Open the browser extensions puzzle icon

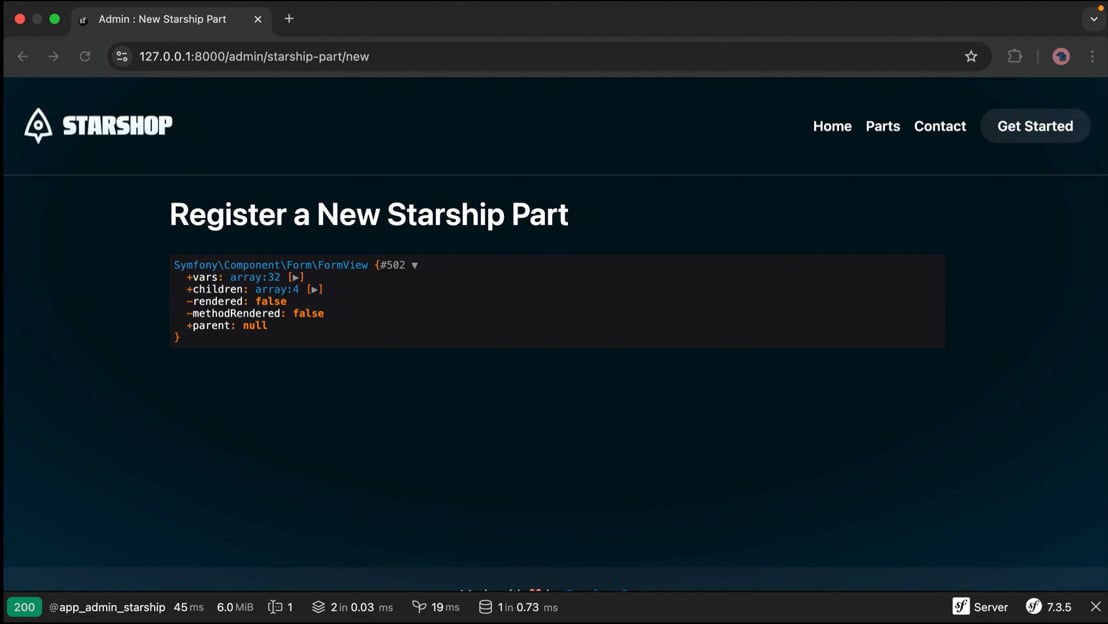(x=1015, y=57)
